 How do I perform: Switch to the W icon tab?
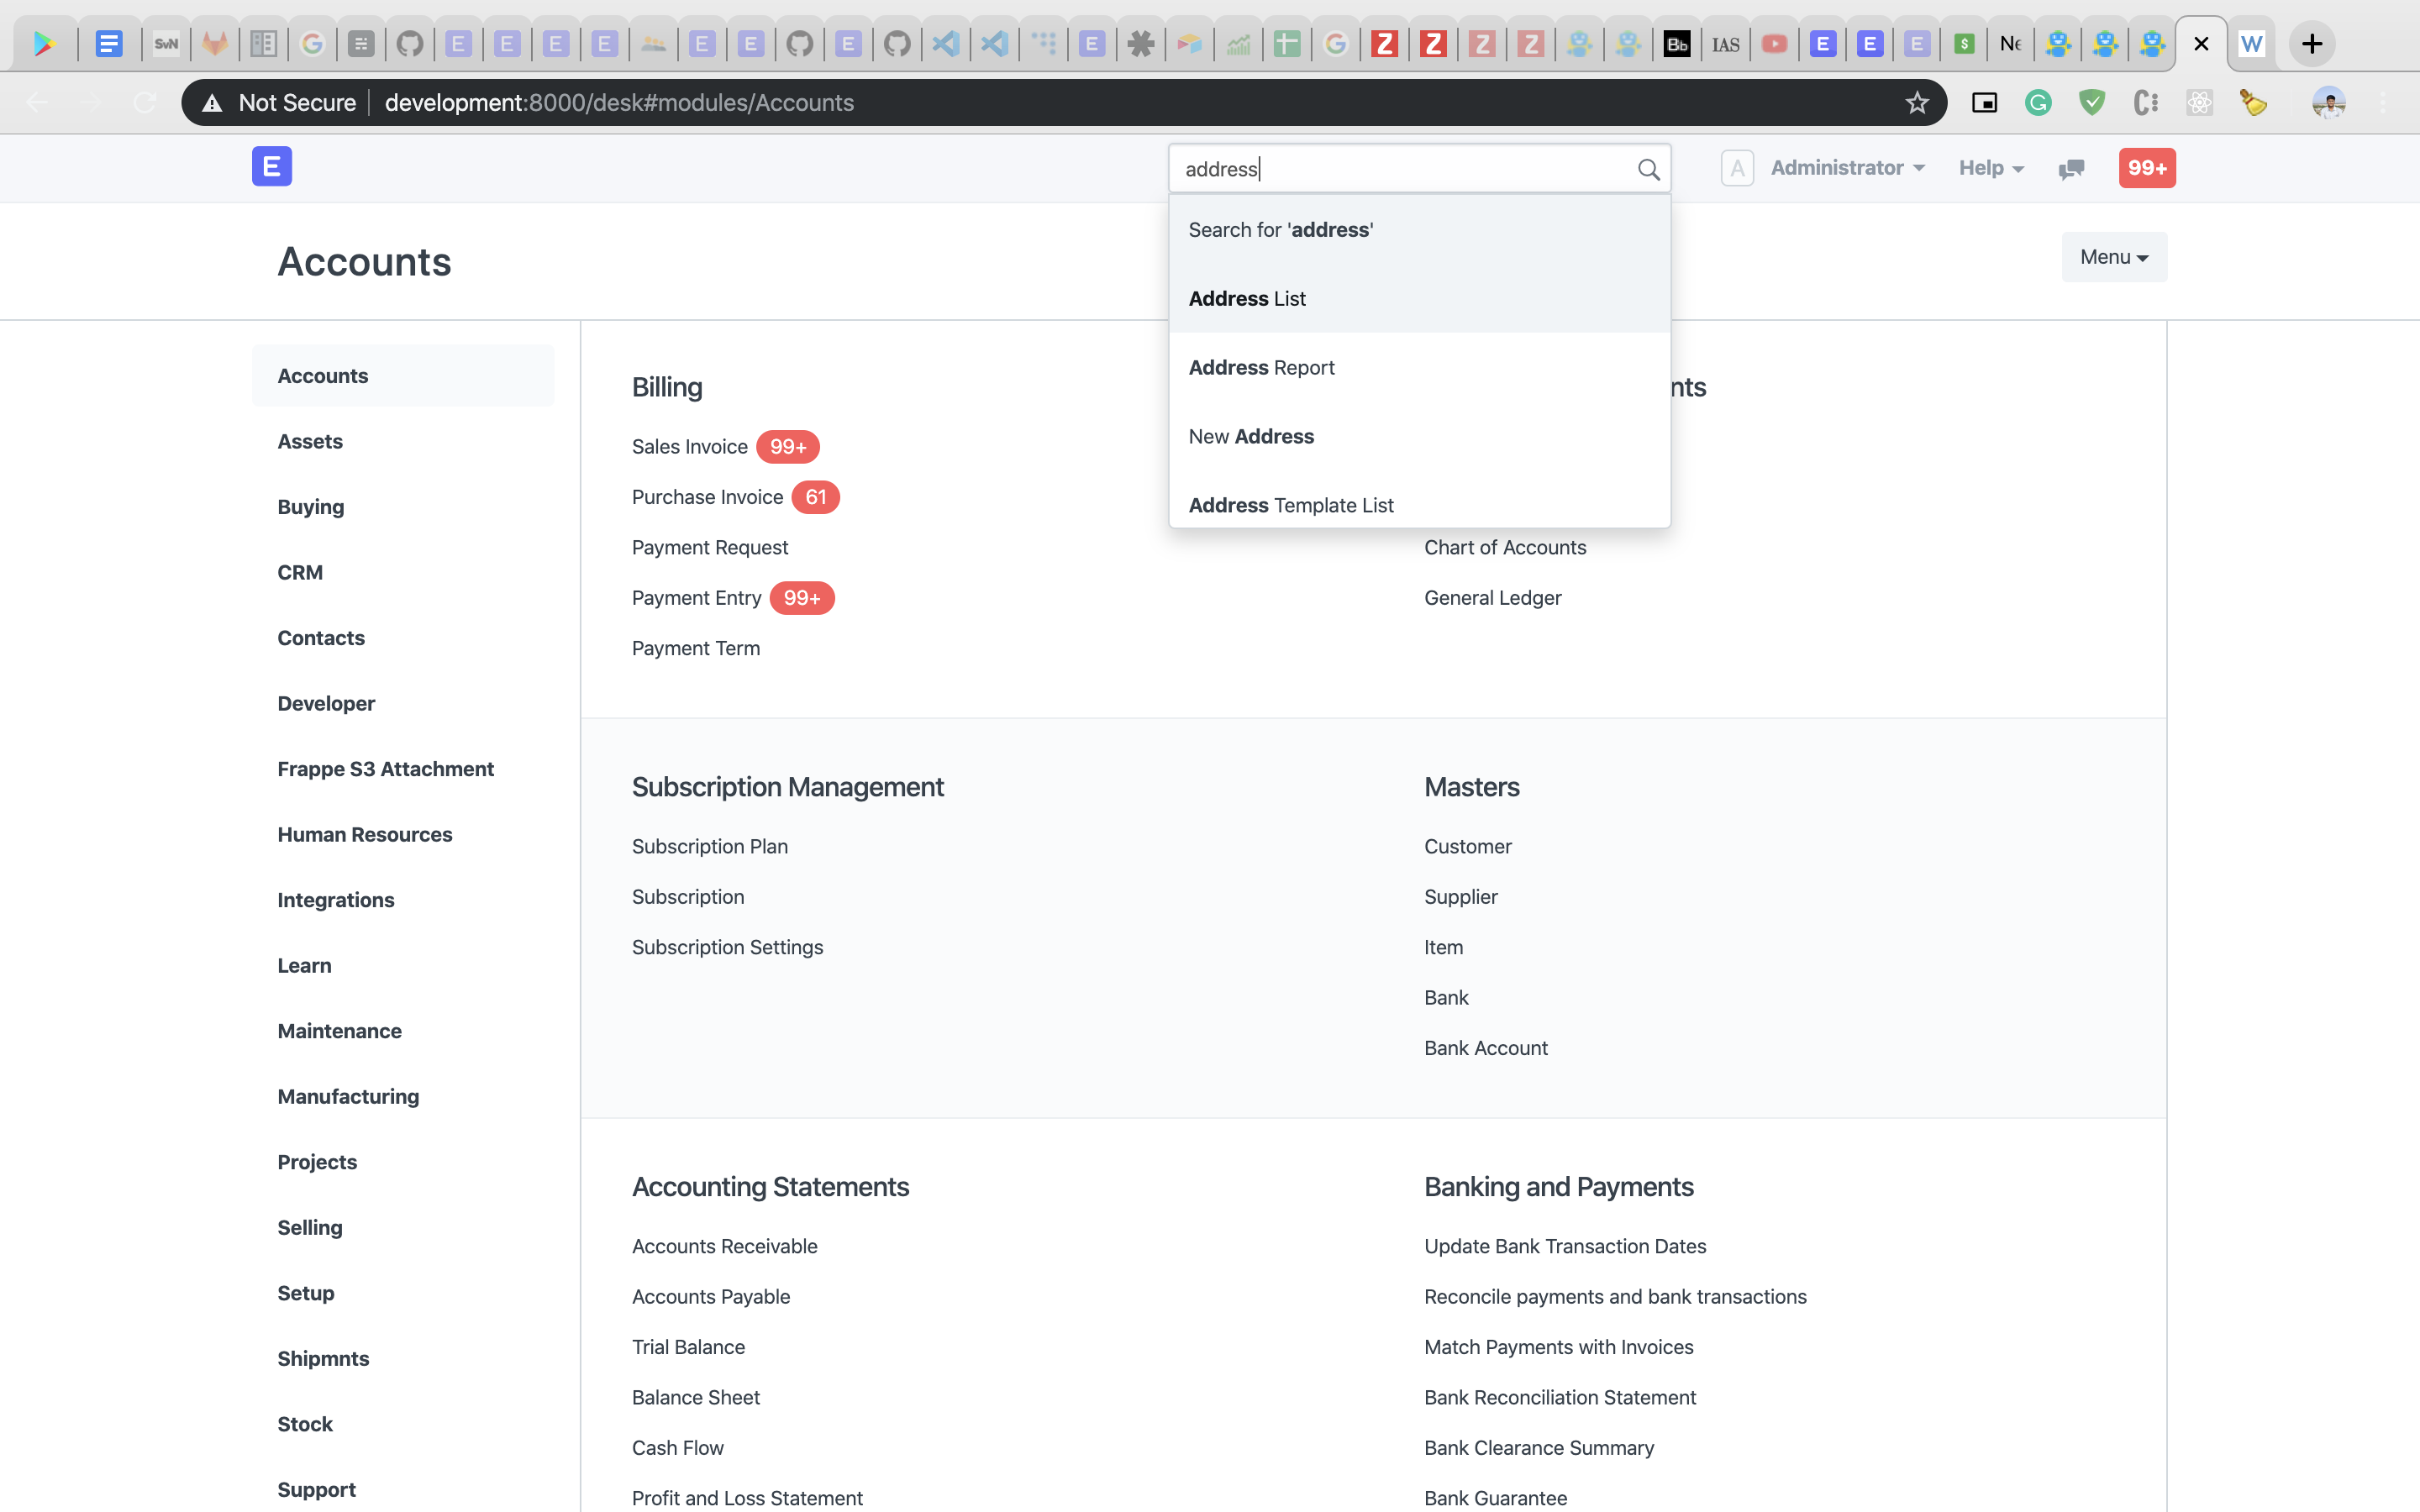tap(2251, 44)
